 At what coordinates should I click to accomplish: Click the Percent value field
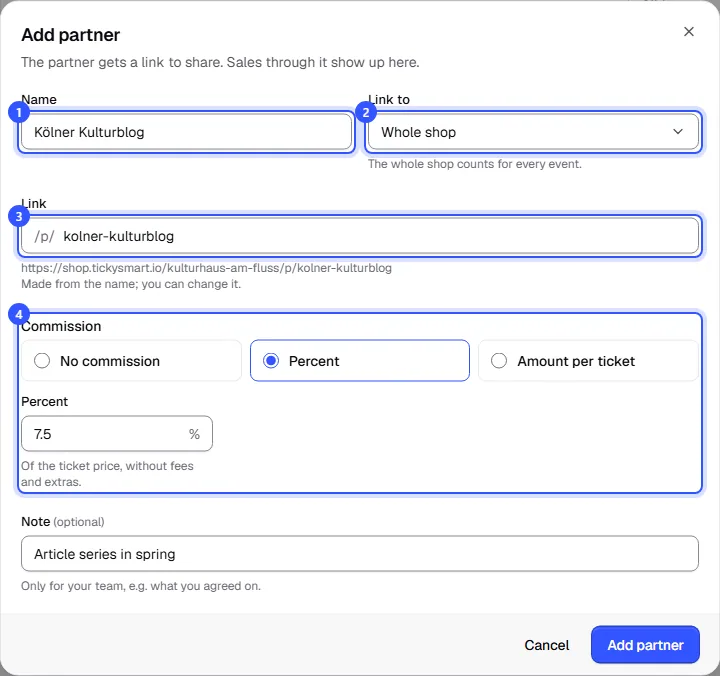(117, 434)
